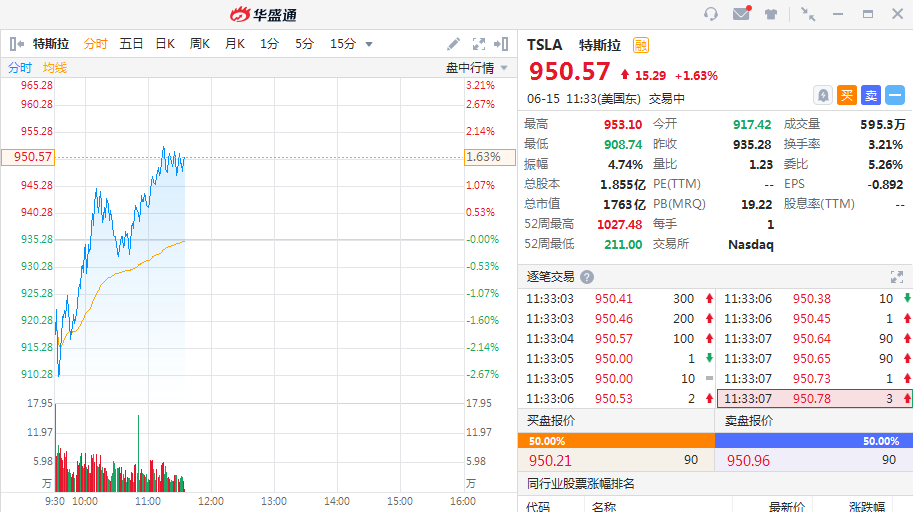This screenshot has width=917, height=512.
Task: Click the pencil drawing tool icon
Action: coord(453,44)
